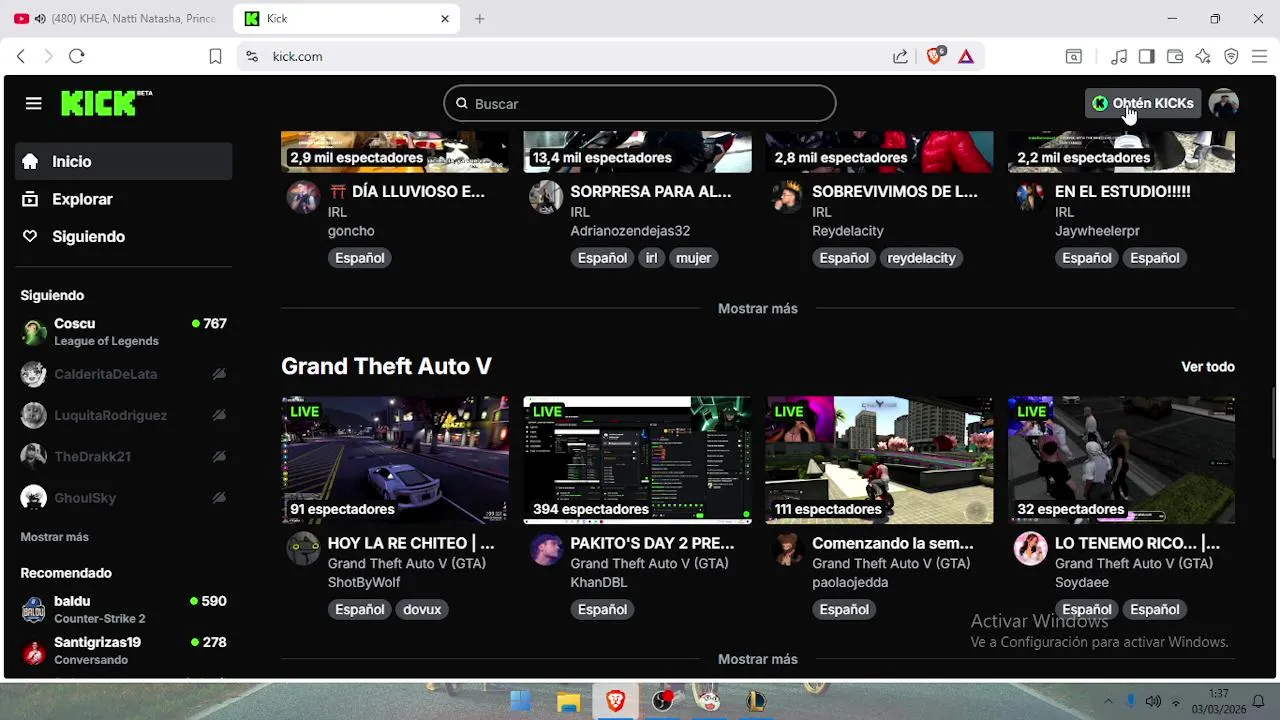The height and width of the screenshot is (720, 1280).
Task: Open the paolaojedda stream thumbnail with 111 espectadores
Action: tap(879, 460)
